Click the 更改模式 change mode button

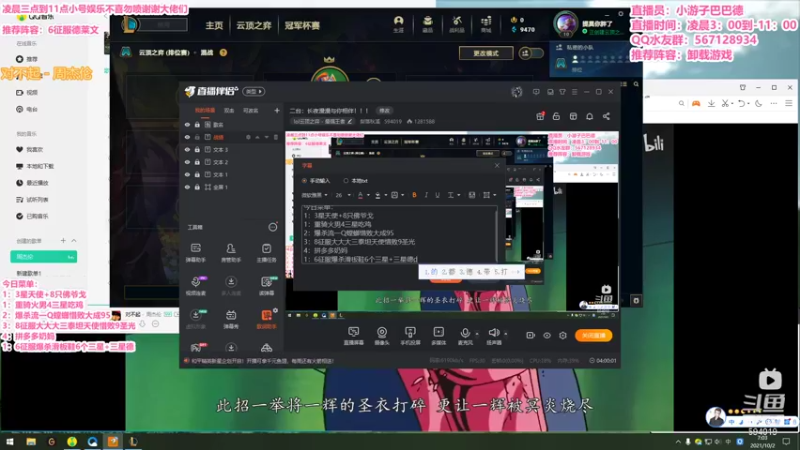[x=486, y=53]
